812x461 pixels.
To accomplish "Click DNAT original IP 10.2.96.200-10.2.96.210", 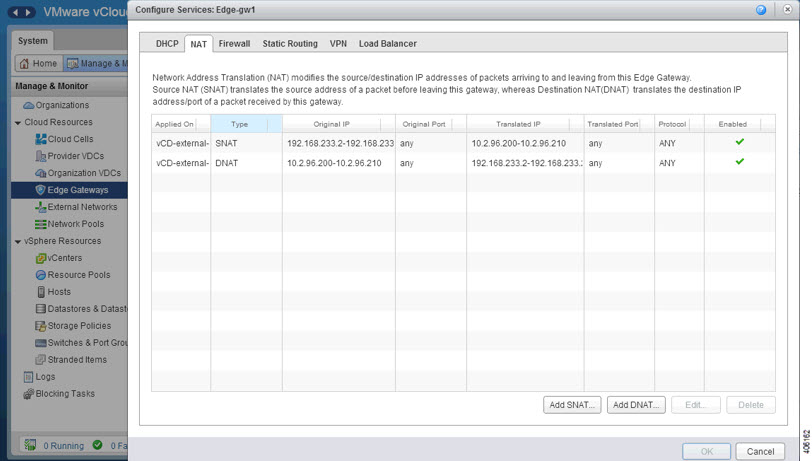I will (x=334, y=163).
